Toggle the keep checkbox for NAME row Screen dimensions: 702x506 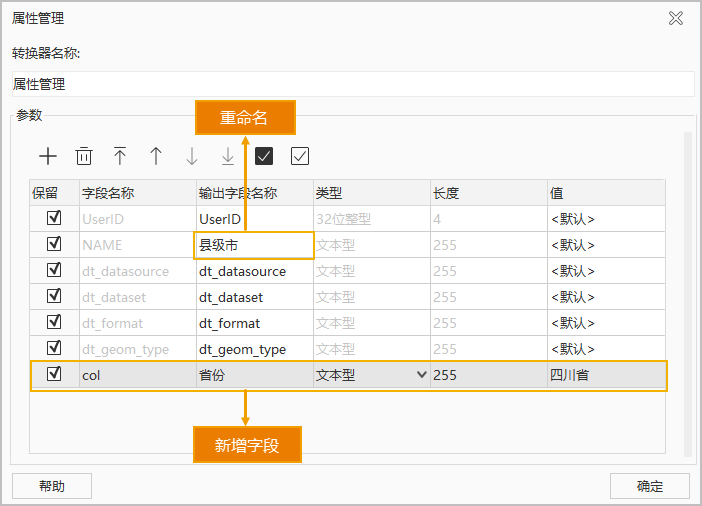54,244
